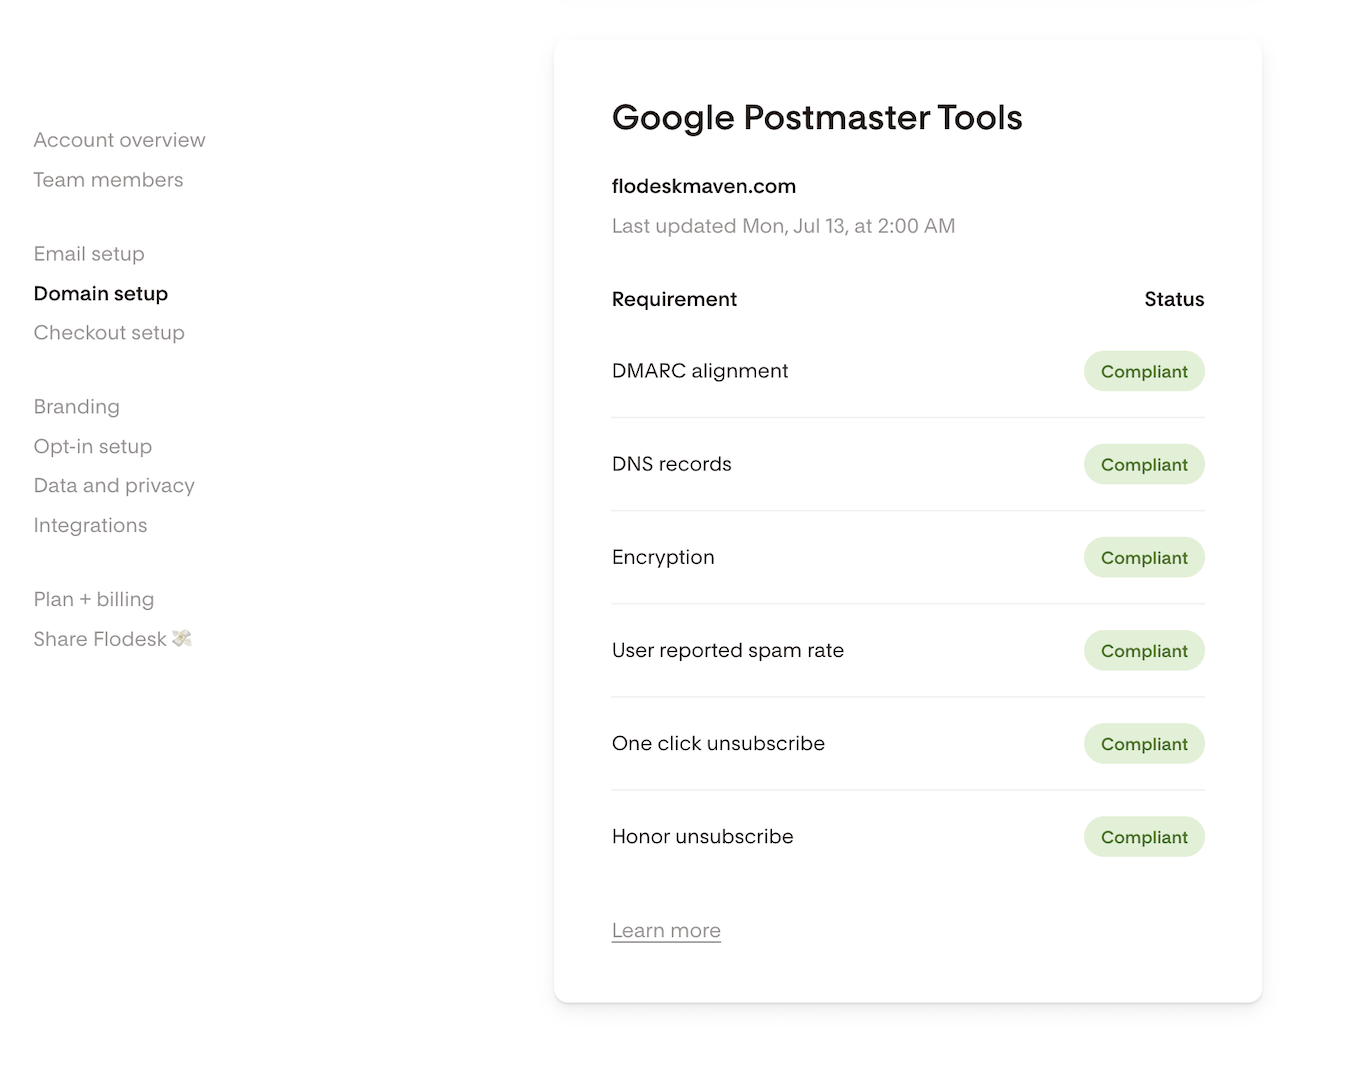Click Compliant badge for User reported spam rate

(1144, 650)
